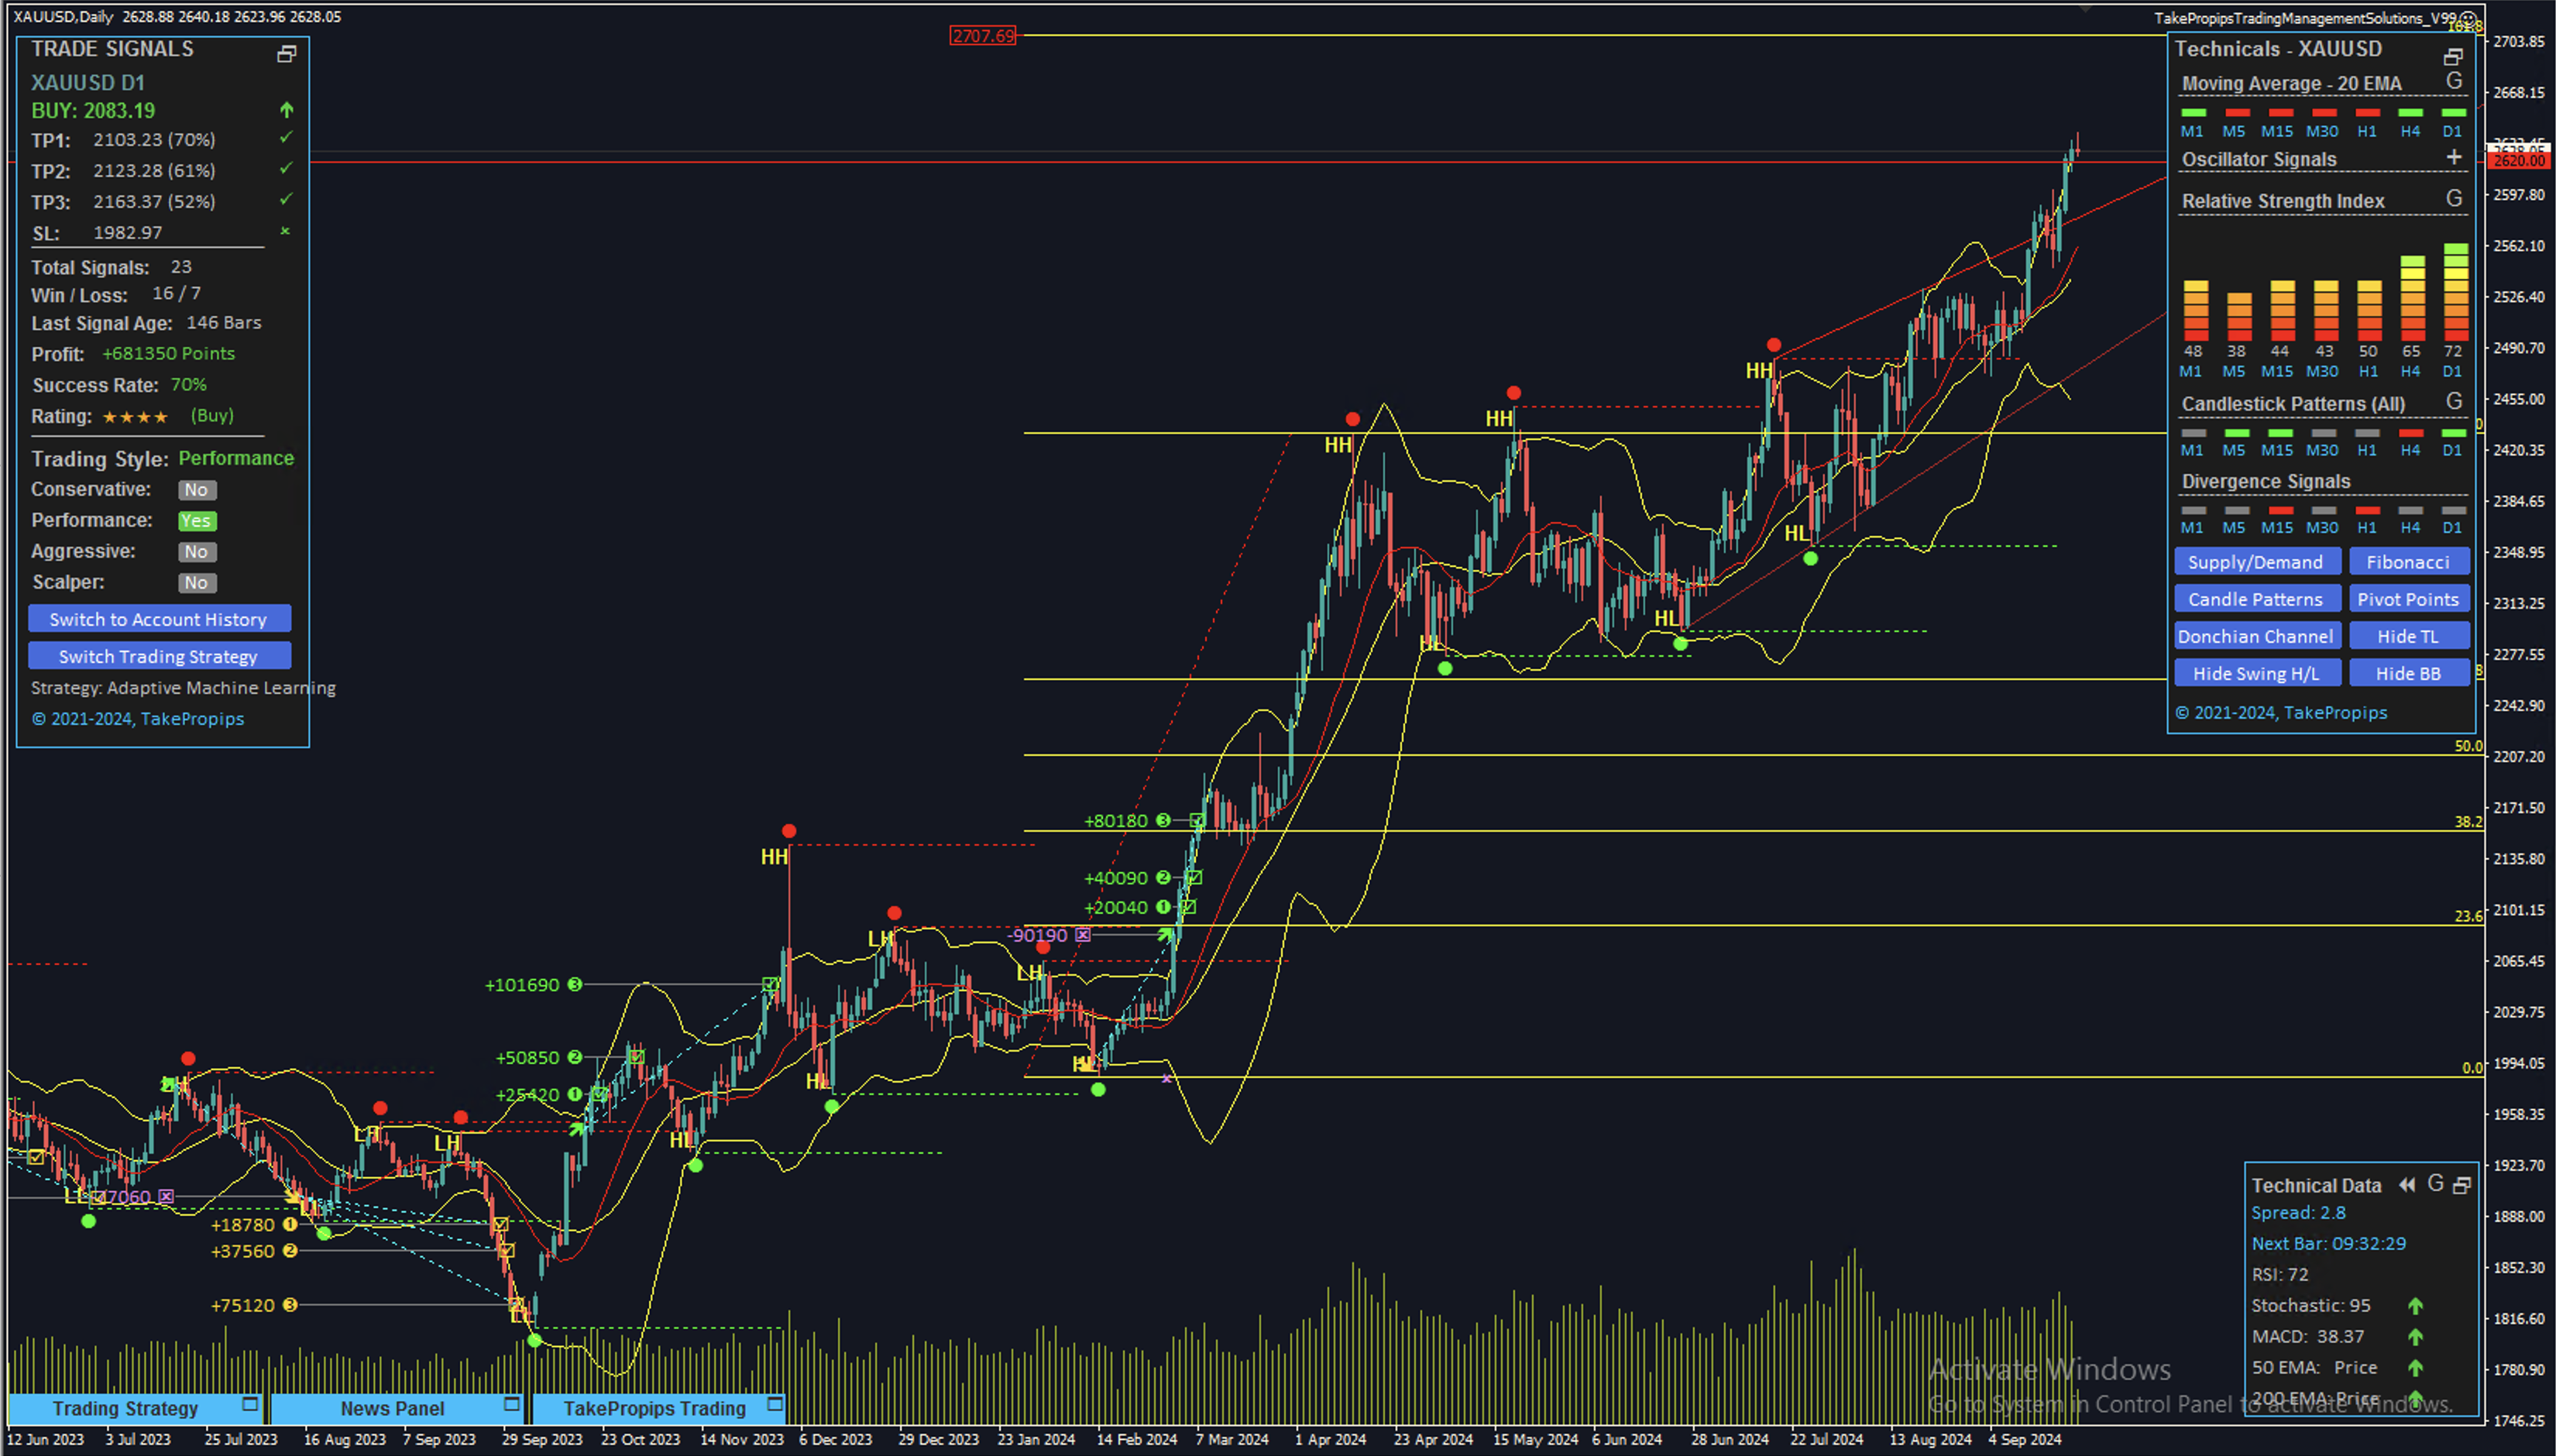Expand Oscillator Signals with the plus icon
2556x1456 pixels.
[2454, 157]
